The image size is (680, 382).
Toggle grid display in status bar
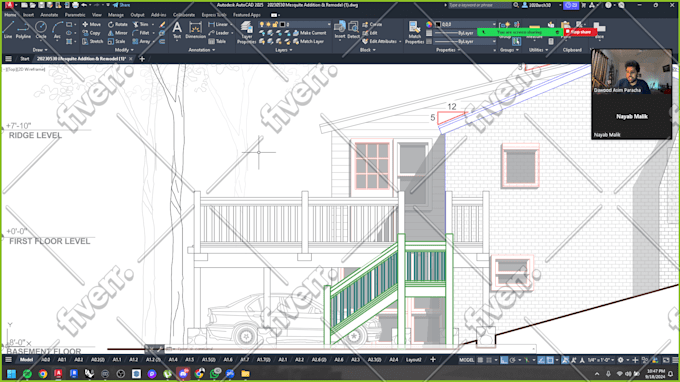tap(481, 360)
